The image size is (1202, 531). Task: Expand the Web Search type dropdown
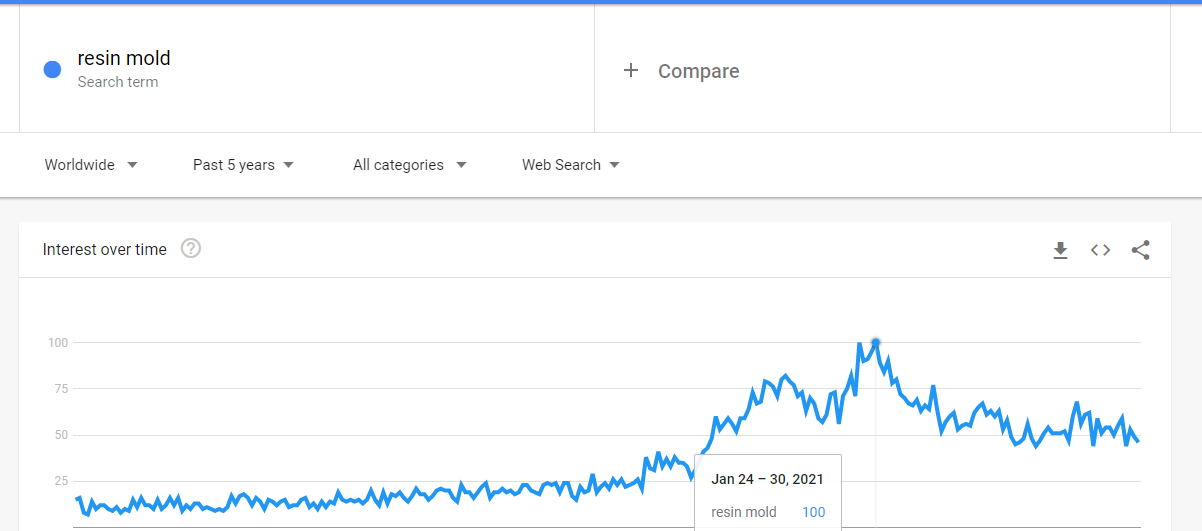(x=570, y=165)
